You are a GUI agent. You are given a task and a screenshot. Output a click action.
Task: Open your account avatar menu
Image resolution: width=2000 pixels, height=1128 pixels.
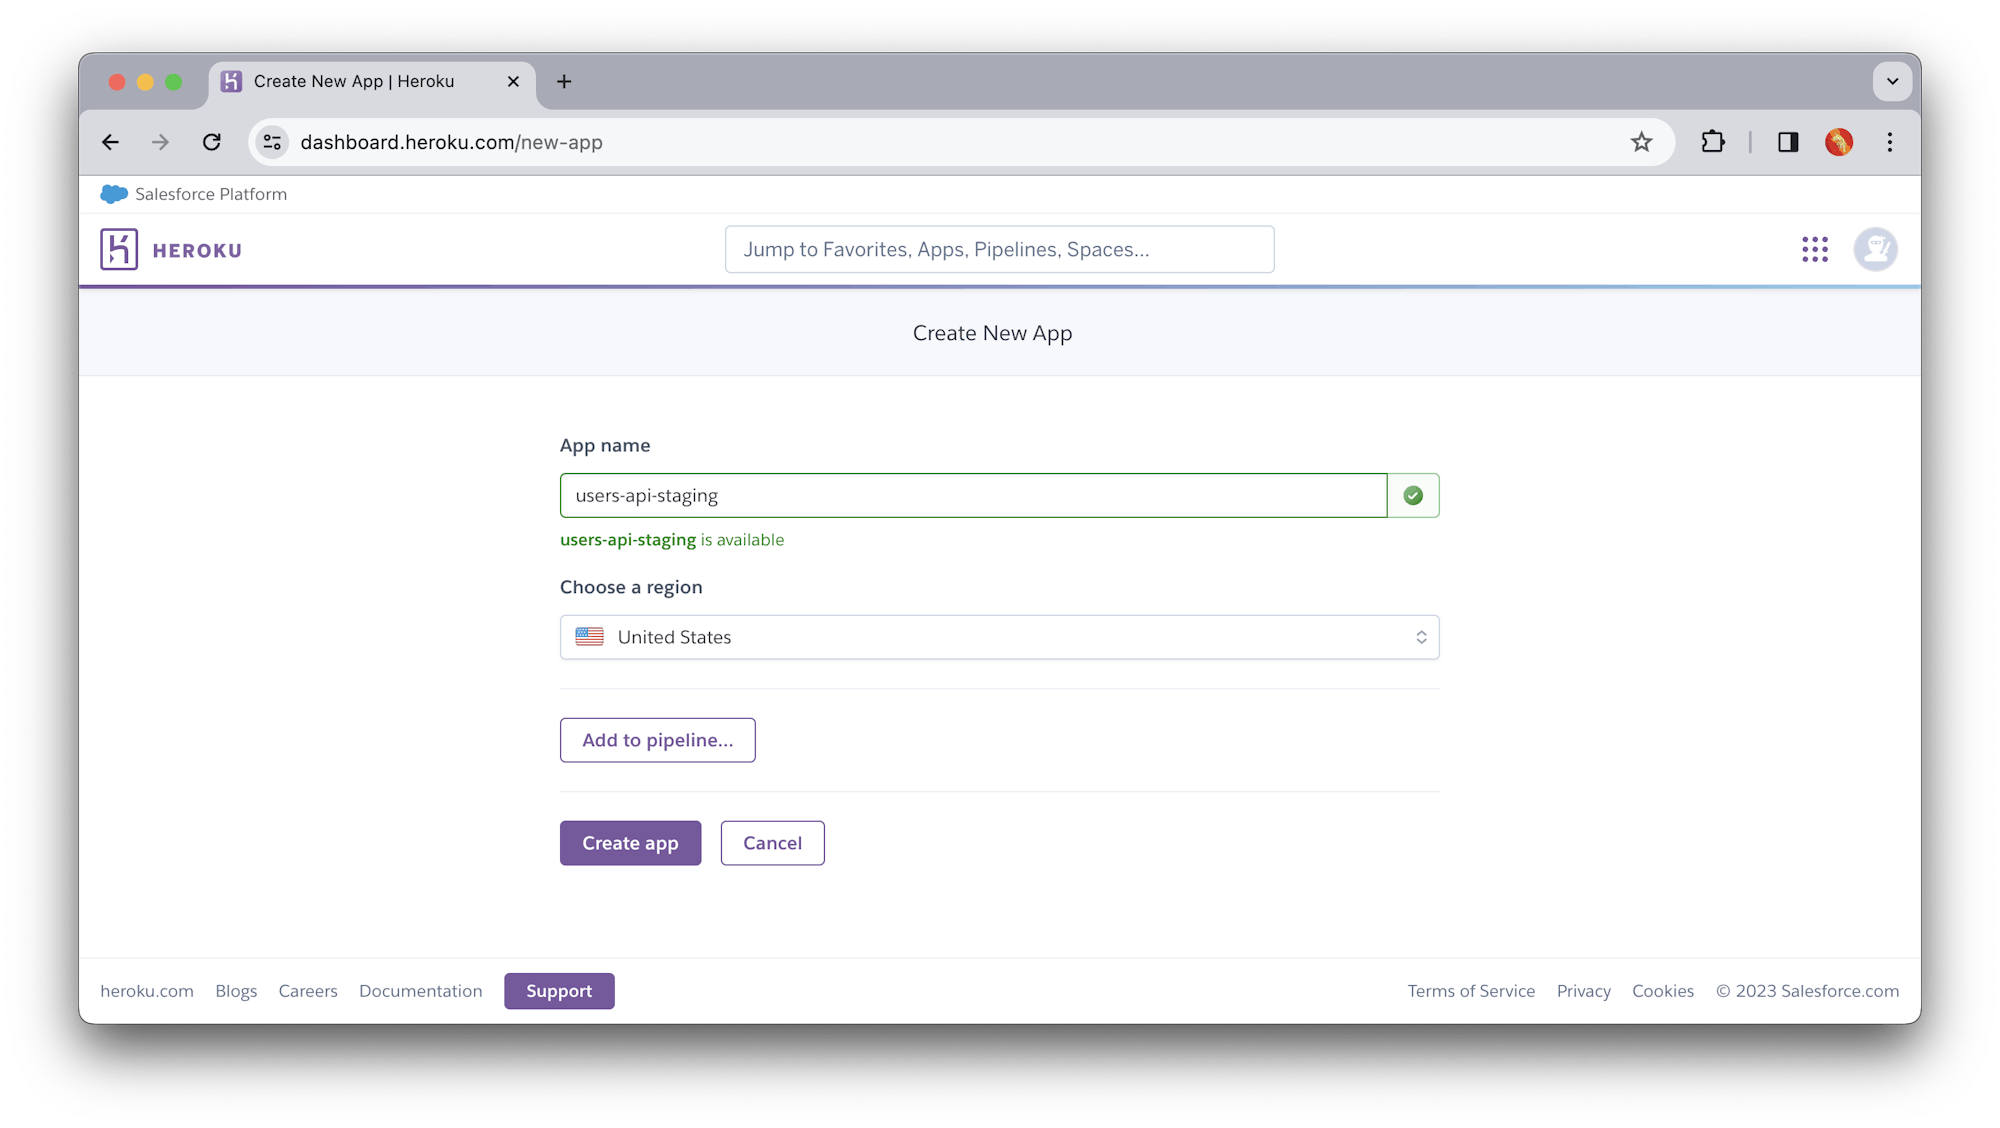(x=1876, y=249)
